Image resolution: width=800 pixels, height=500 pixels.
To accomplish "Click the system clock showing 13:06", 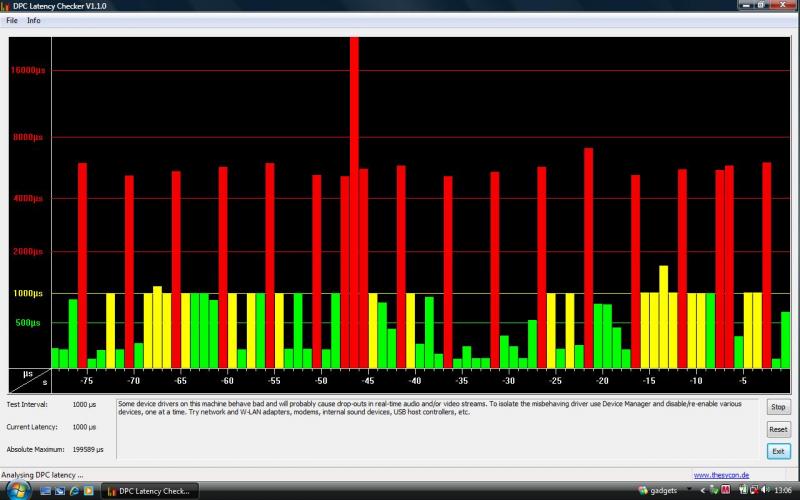I will (x=783, y=491).
